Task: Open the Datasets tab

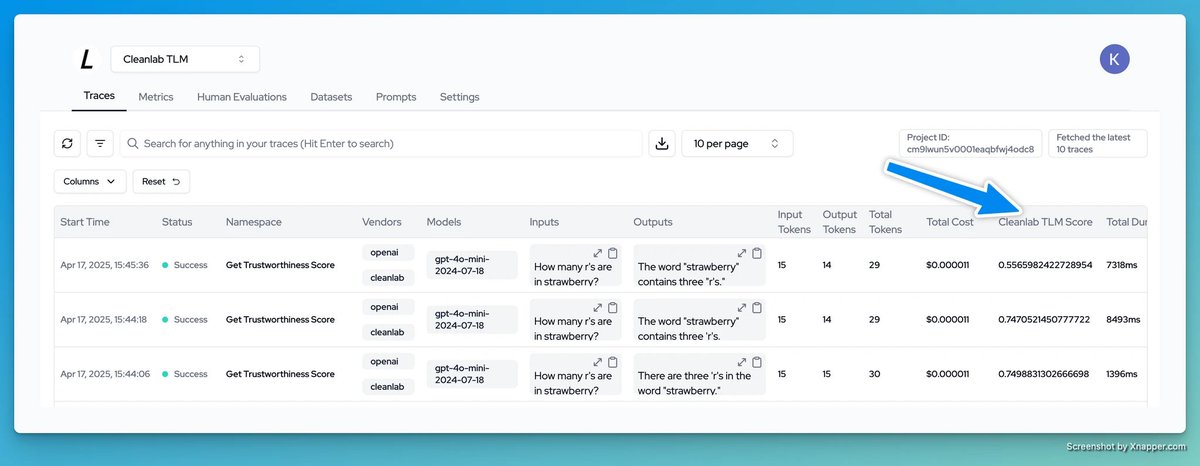Action: click(x=331, y=97)
